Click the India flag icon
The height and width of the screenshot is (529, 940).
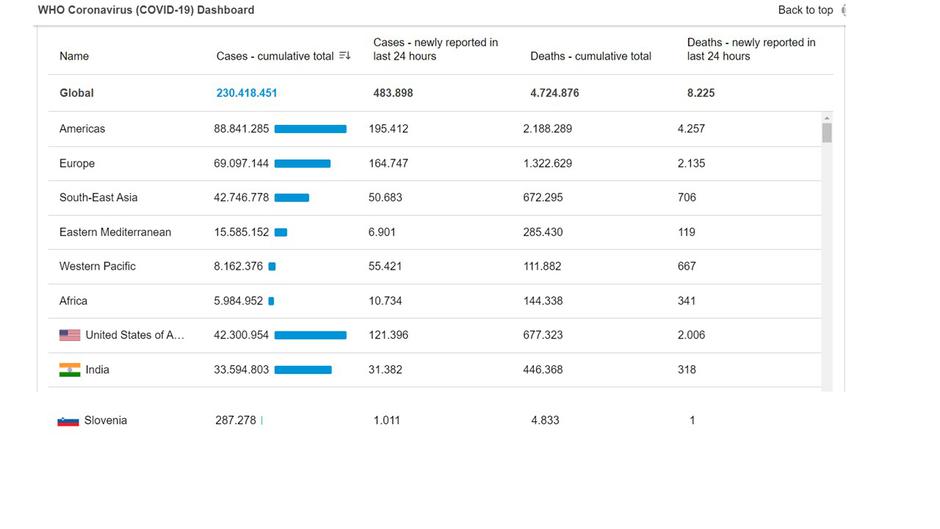(x=69, y=370)
